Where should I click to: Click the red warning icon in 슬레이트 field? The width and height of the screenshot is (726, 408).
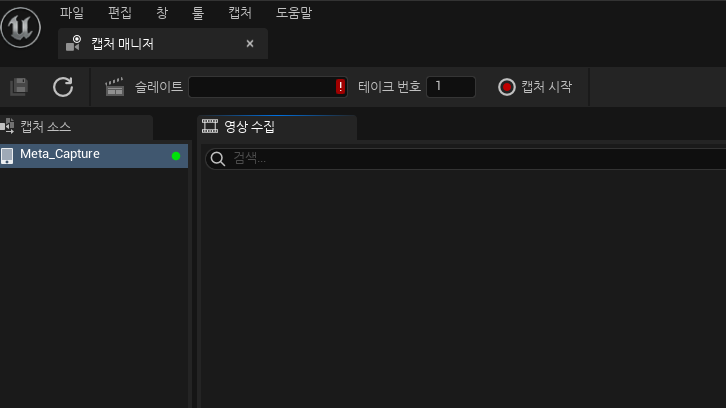(340, 87)
